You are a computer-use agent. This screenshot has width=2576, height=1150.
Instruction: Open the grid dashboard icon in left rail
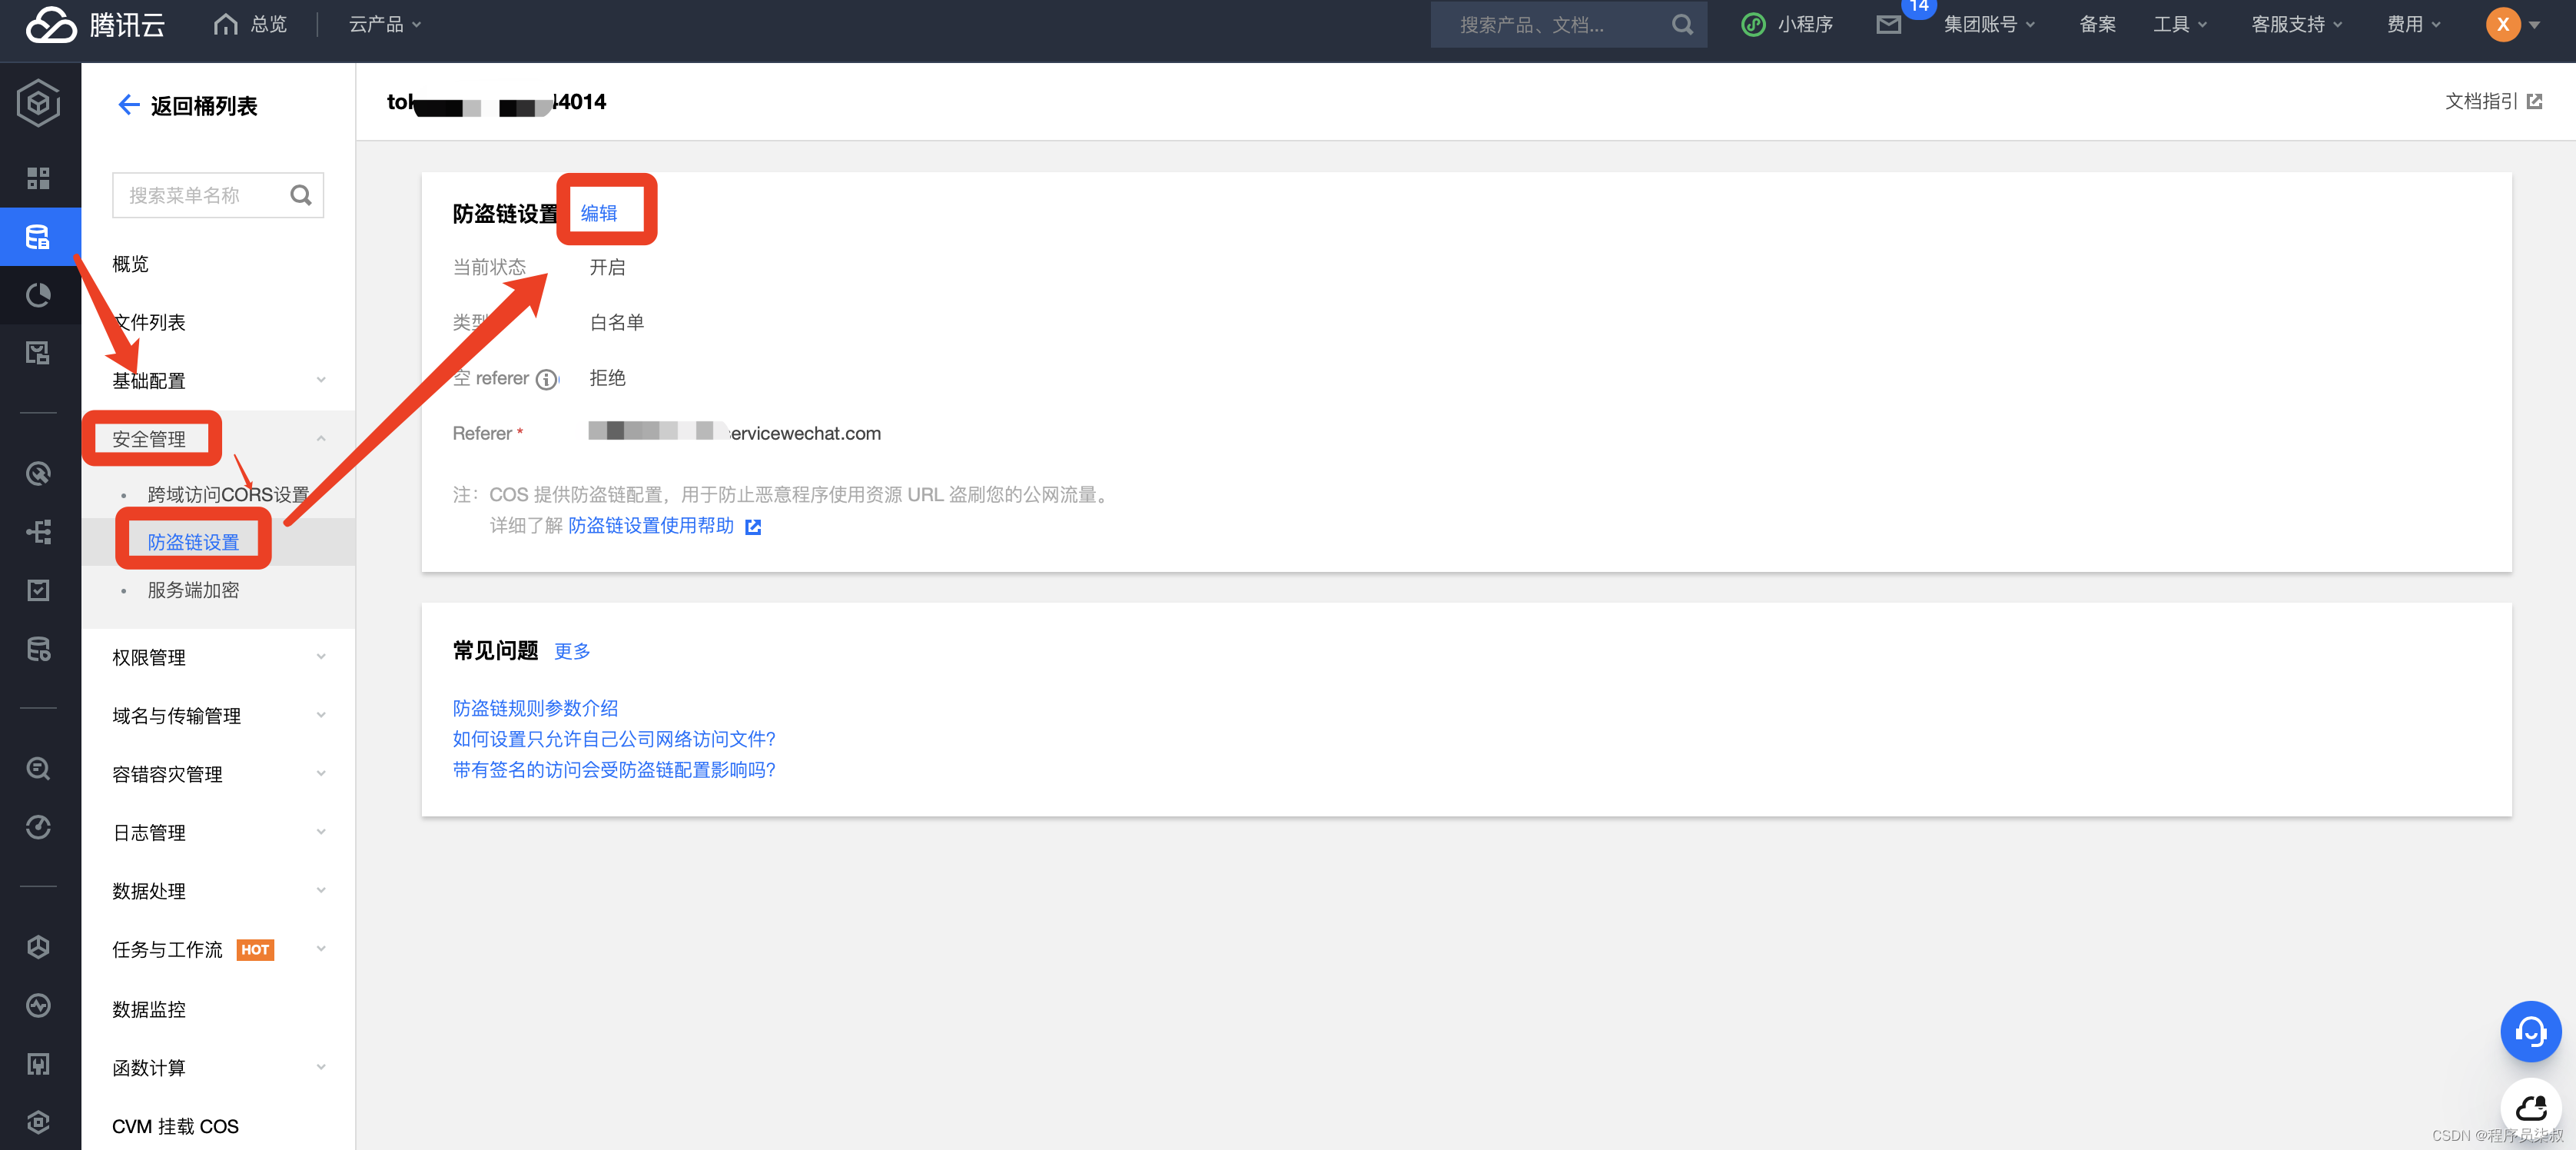(38, 178)
